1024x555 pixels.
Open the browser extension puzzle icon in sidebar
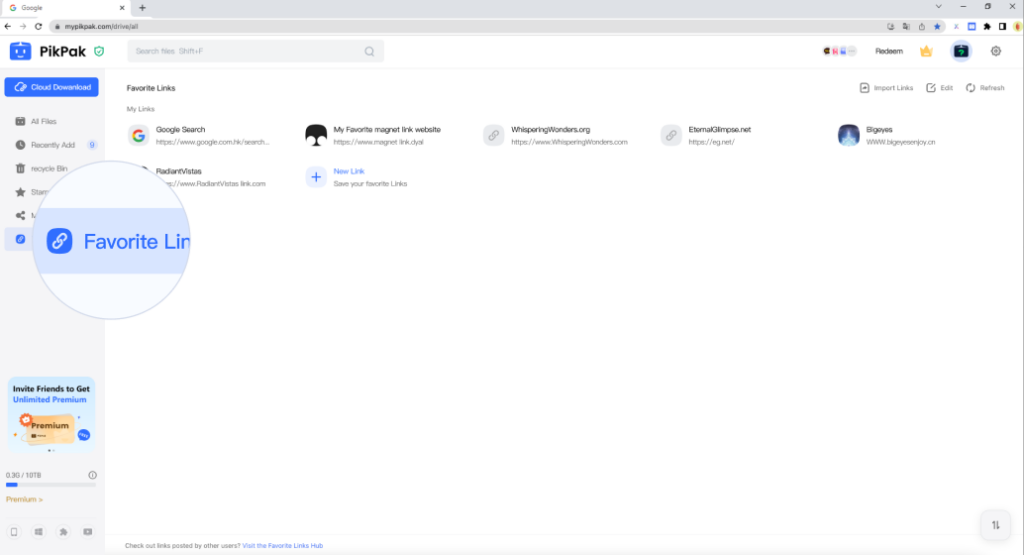[x=64, y=531]
